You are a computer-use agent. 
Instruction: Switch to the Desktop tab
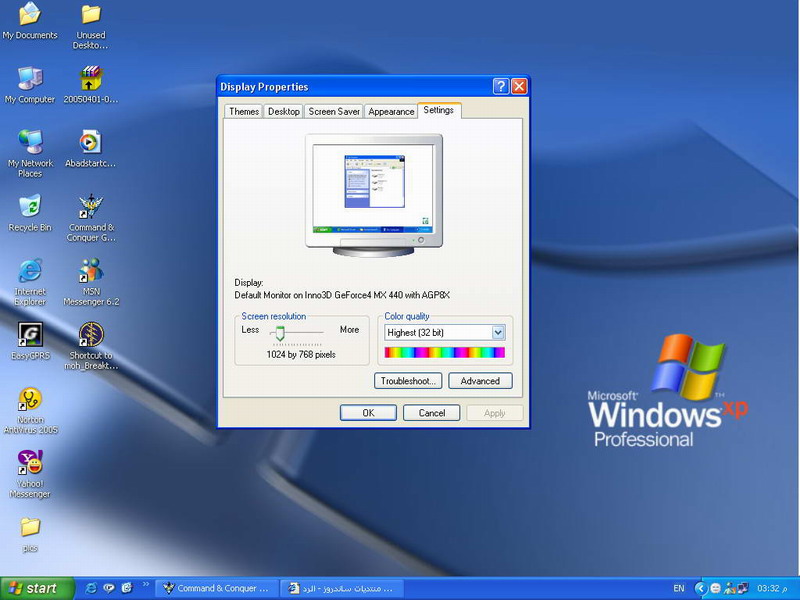click(x=284, y=111)
